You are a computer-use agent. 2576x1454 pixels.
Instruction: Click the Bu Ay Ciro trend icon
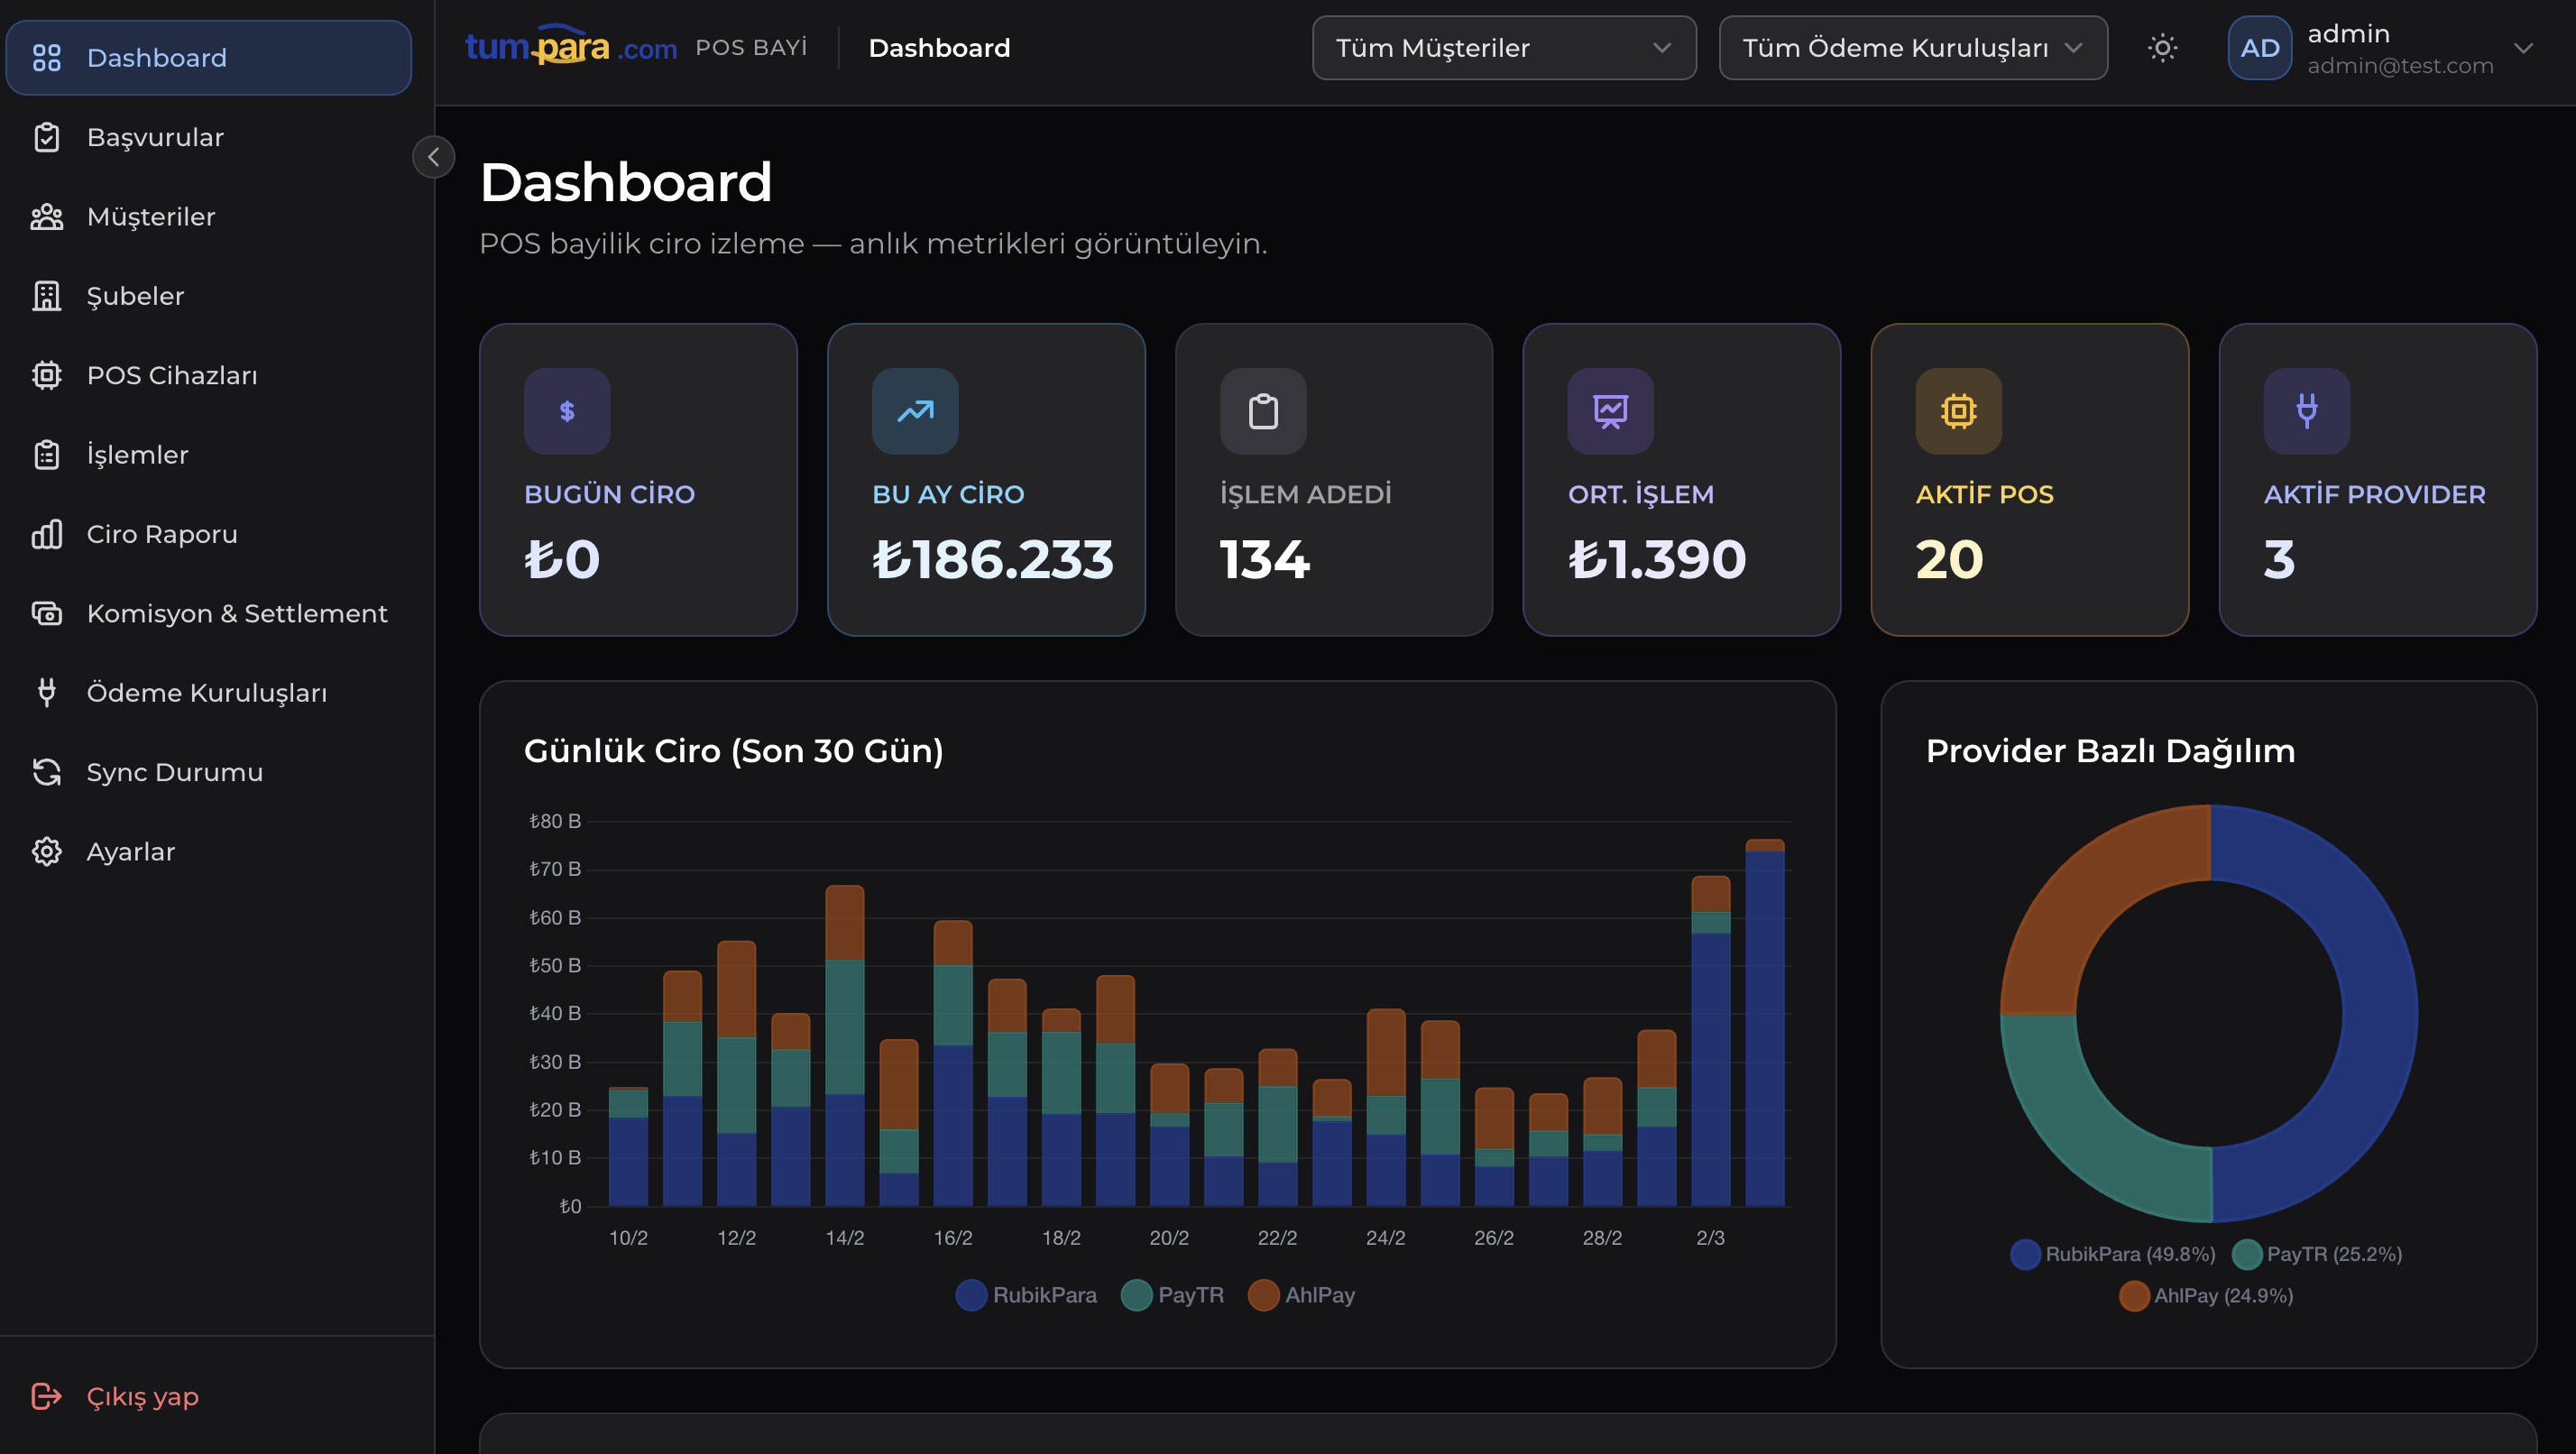point(914,411)
